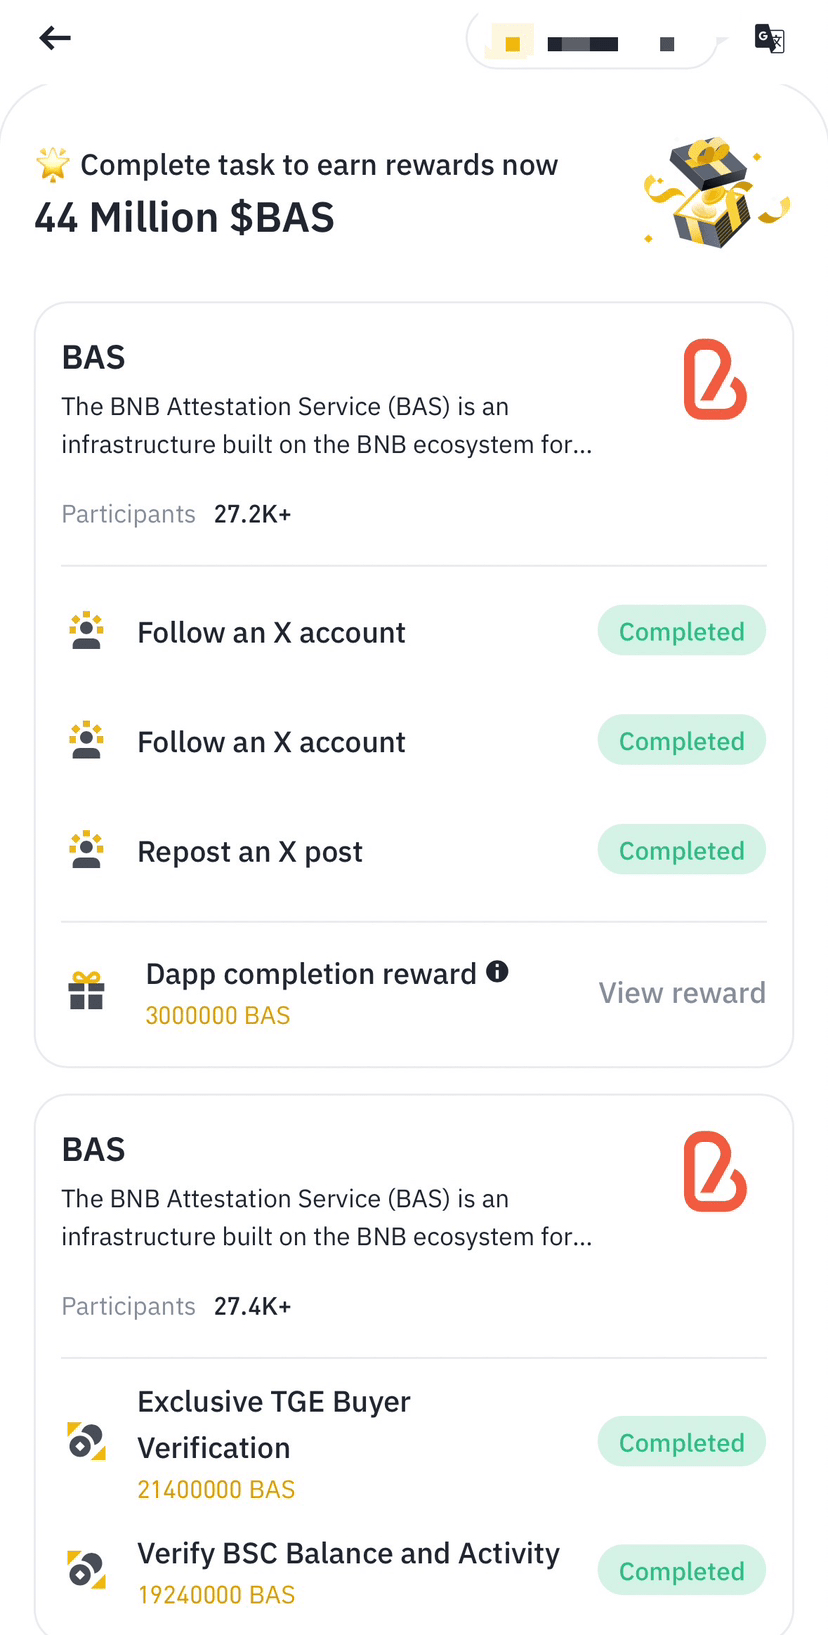This screenshot has height=1635, width=828.
Task: Tap the Exclusive TGE Buyer Verification icon
Action: [x=87, y=1441]
